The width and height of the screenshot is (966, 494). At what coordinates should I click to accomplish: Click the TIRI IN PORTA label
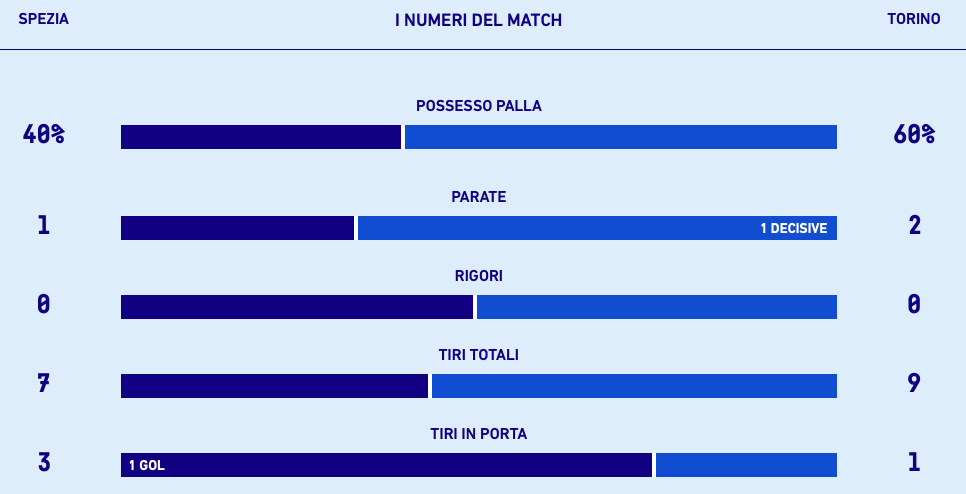[x=478, y=434]
